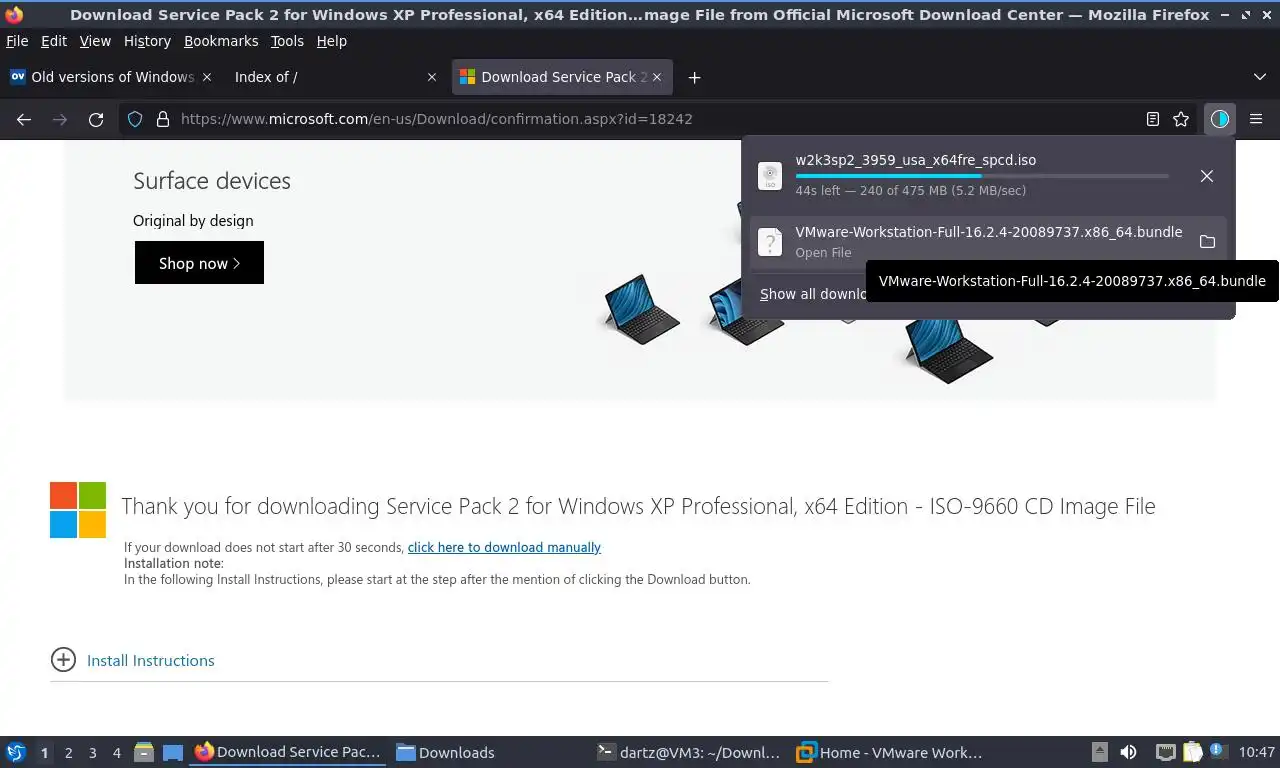Open the clipboard tray icon
The width and height of the screenshot is (1280, 768).
click(x=1192, y=752)
